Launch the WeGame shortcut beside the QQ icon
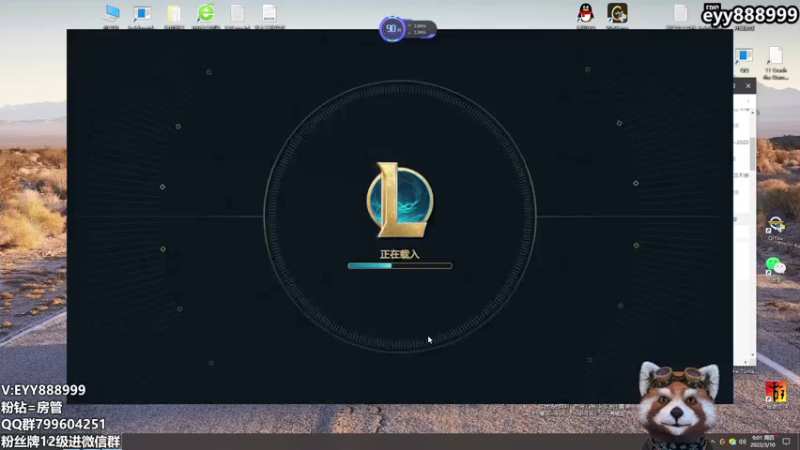The width and height of the screenshot is (800, 450). pyautogui.click(x=617, y=14)
